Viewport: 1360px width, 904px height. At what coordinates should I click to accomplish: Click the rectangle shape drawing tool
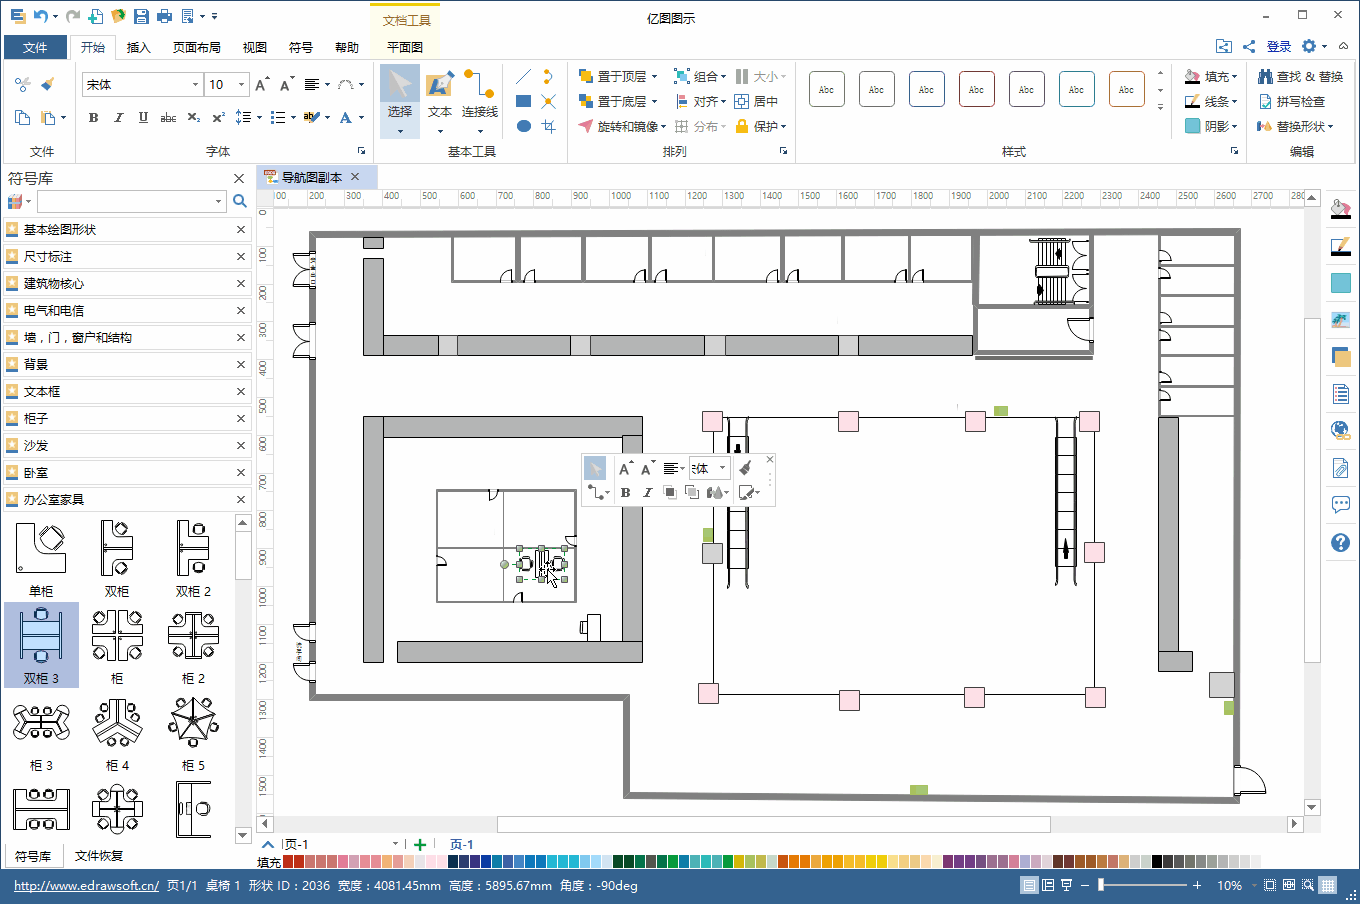[x=523, y=101]
